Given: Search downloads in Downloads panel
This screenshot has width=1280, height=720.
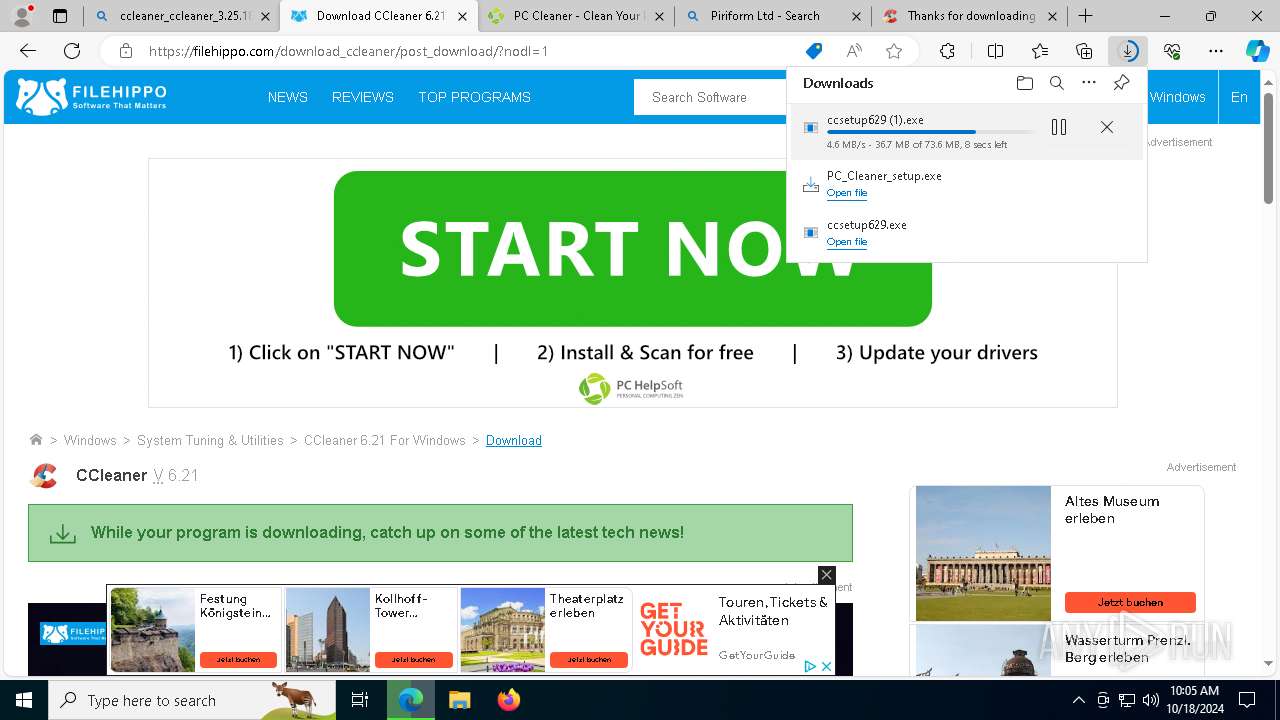Looking at the screenshot, I should [x=1056, y=83].
